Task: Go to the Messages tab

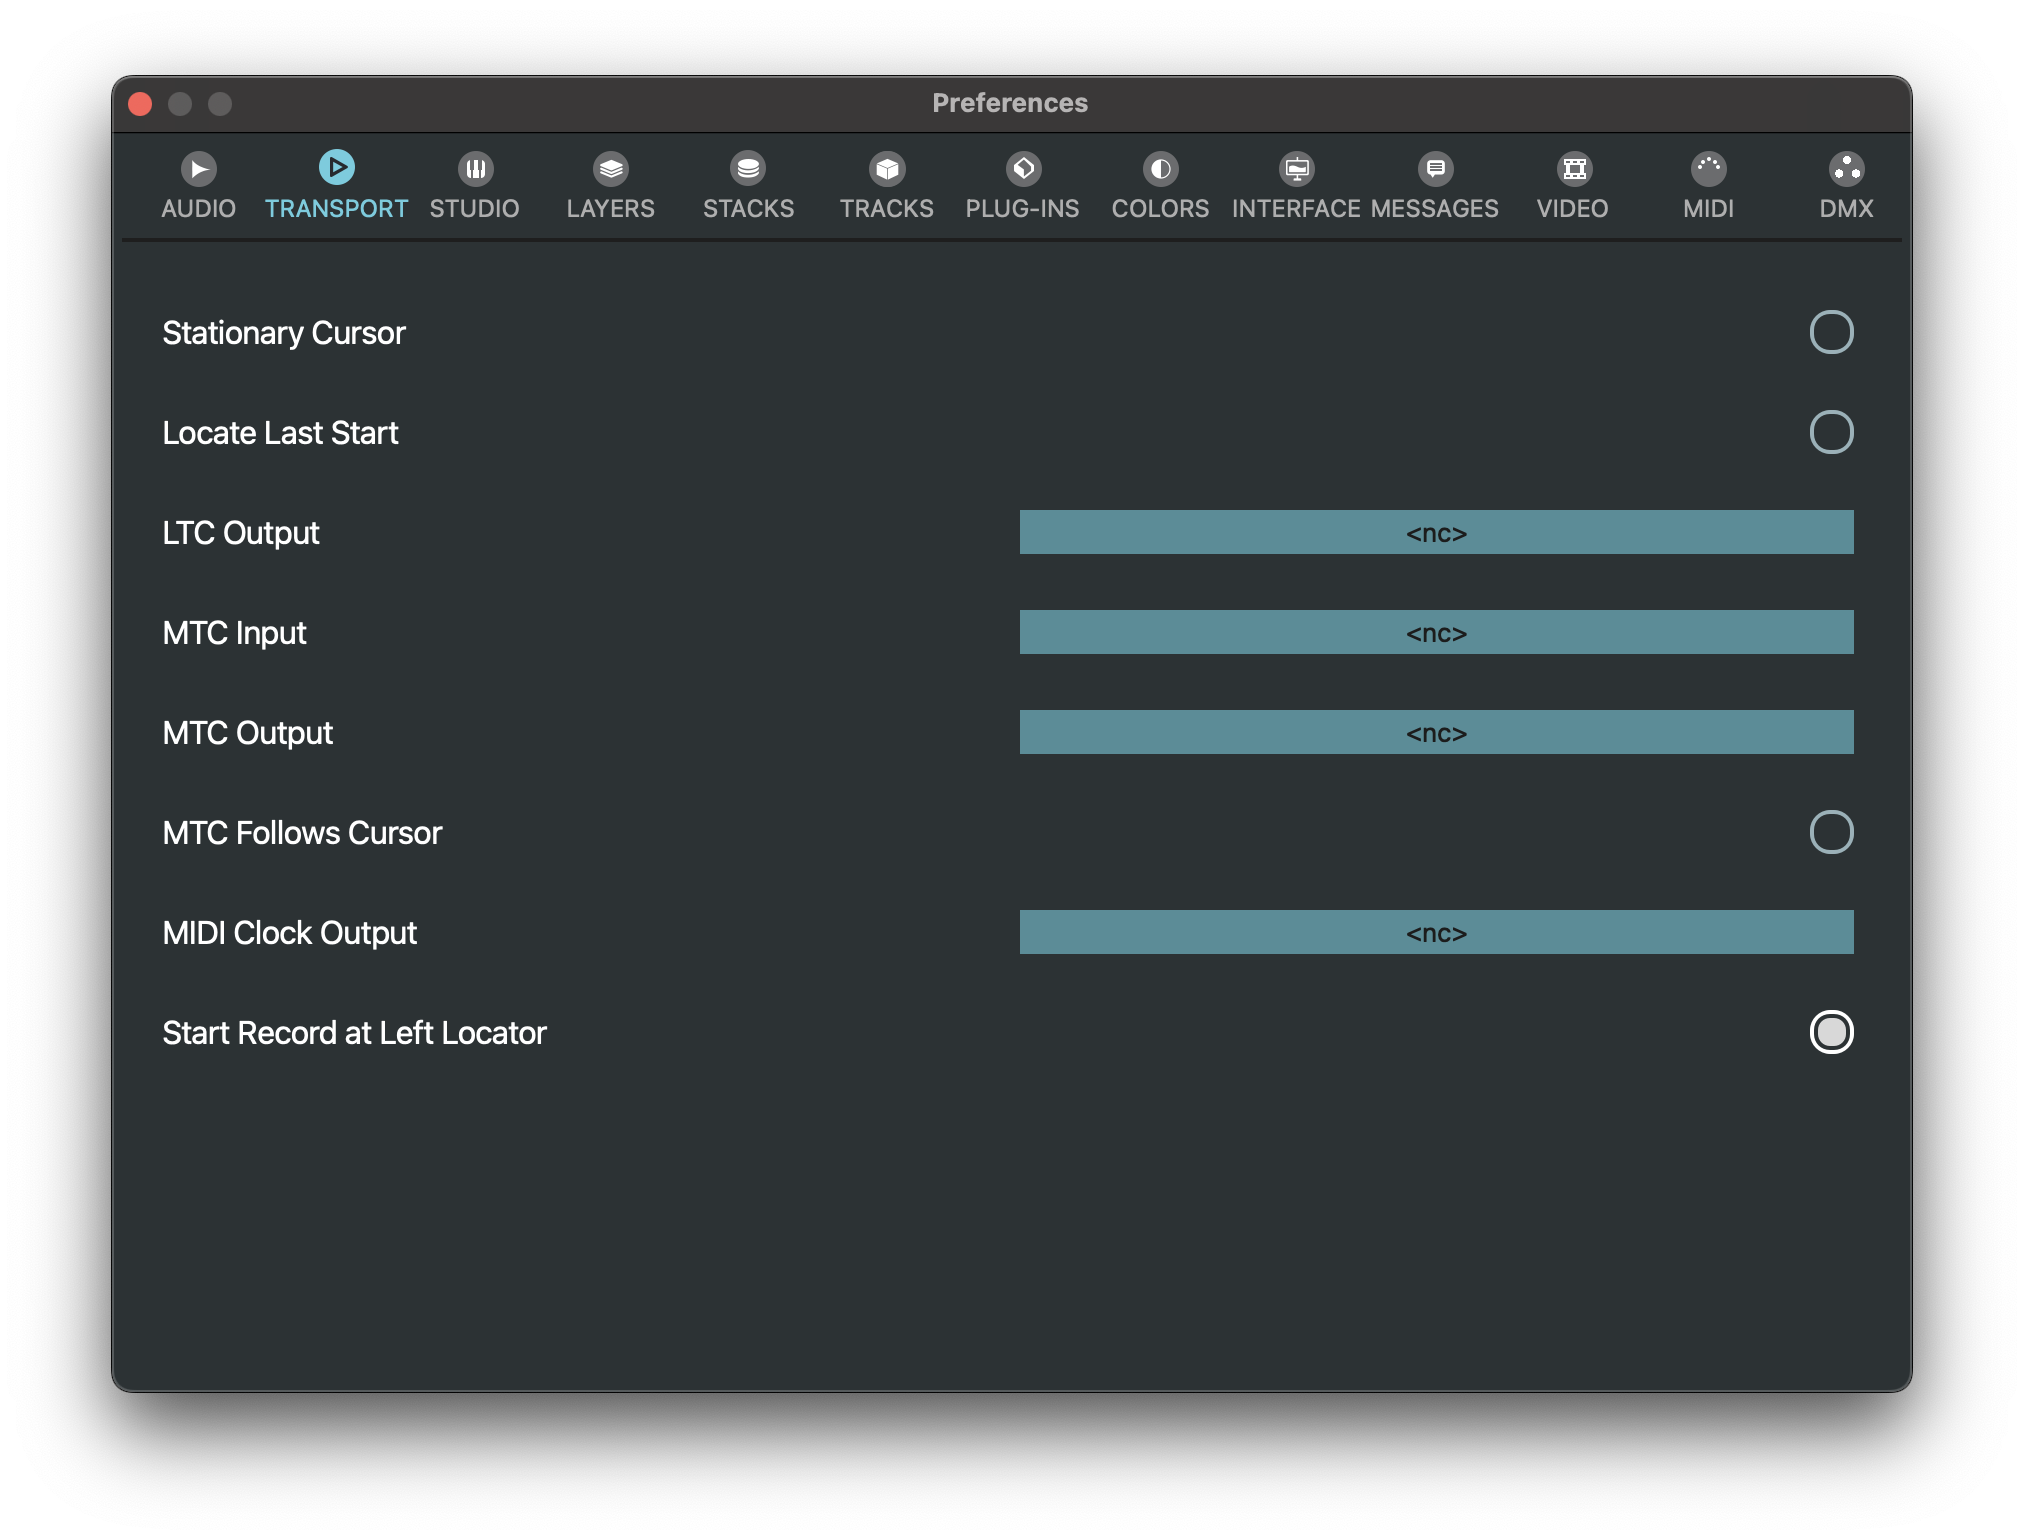Action: 1435,208
